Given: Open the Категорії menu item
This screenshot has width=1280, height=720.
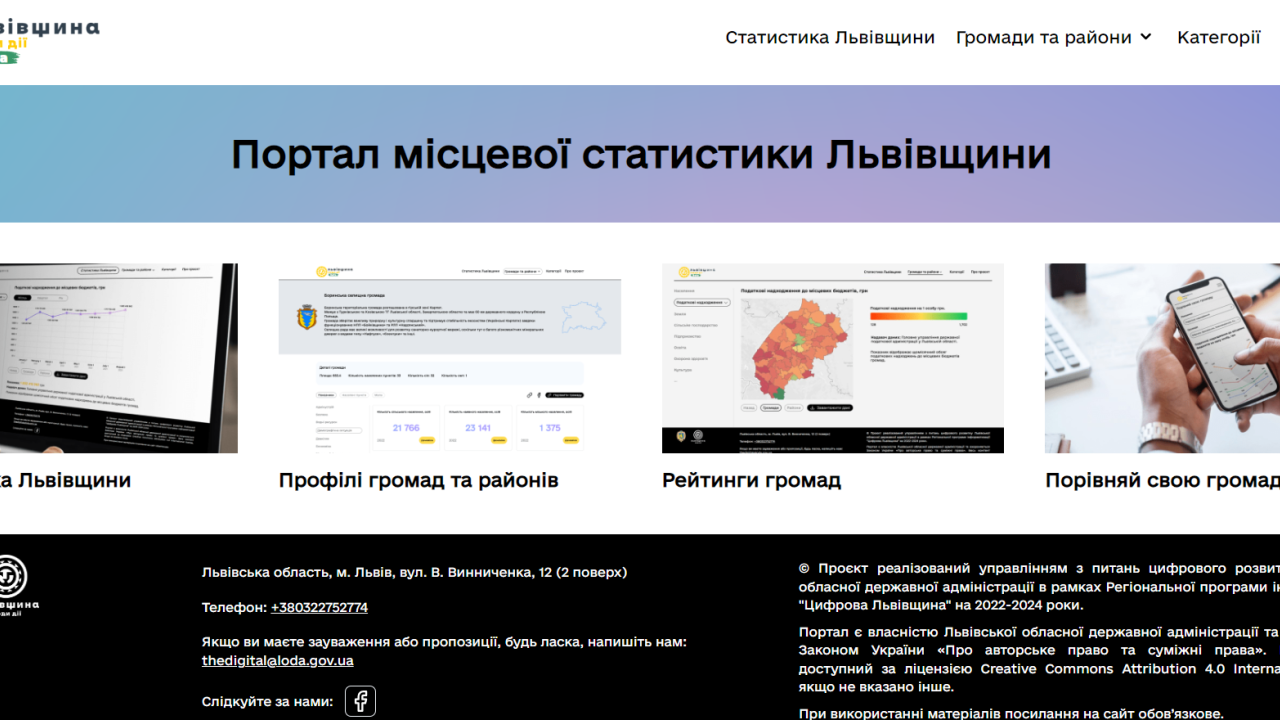Looking at the screenshot, I should pyautogui.click(x=1218, y=37).
